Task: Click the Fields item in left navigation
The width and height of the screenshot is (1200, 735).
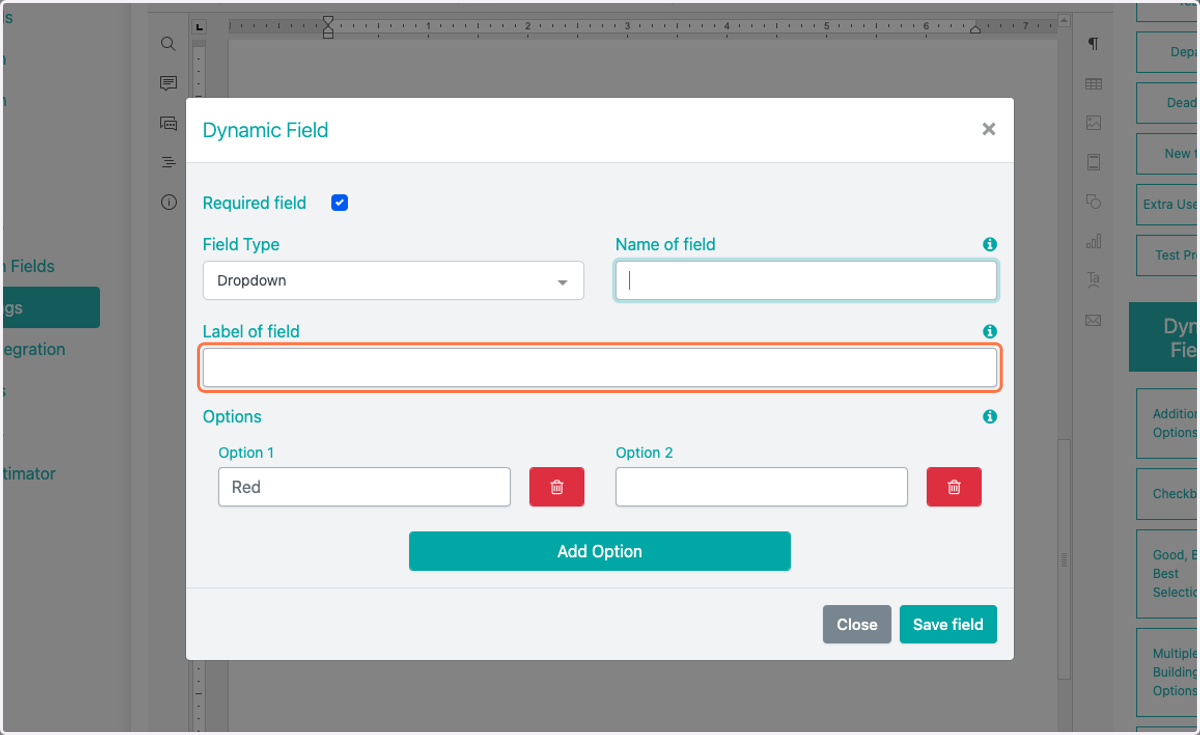Action: pyautogui.click(x=30, y=266)
